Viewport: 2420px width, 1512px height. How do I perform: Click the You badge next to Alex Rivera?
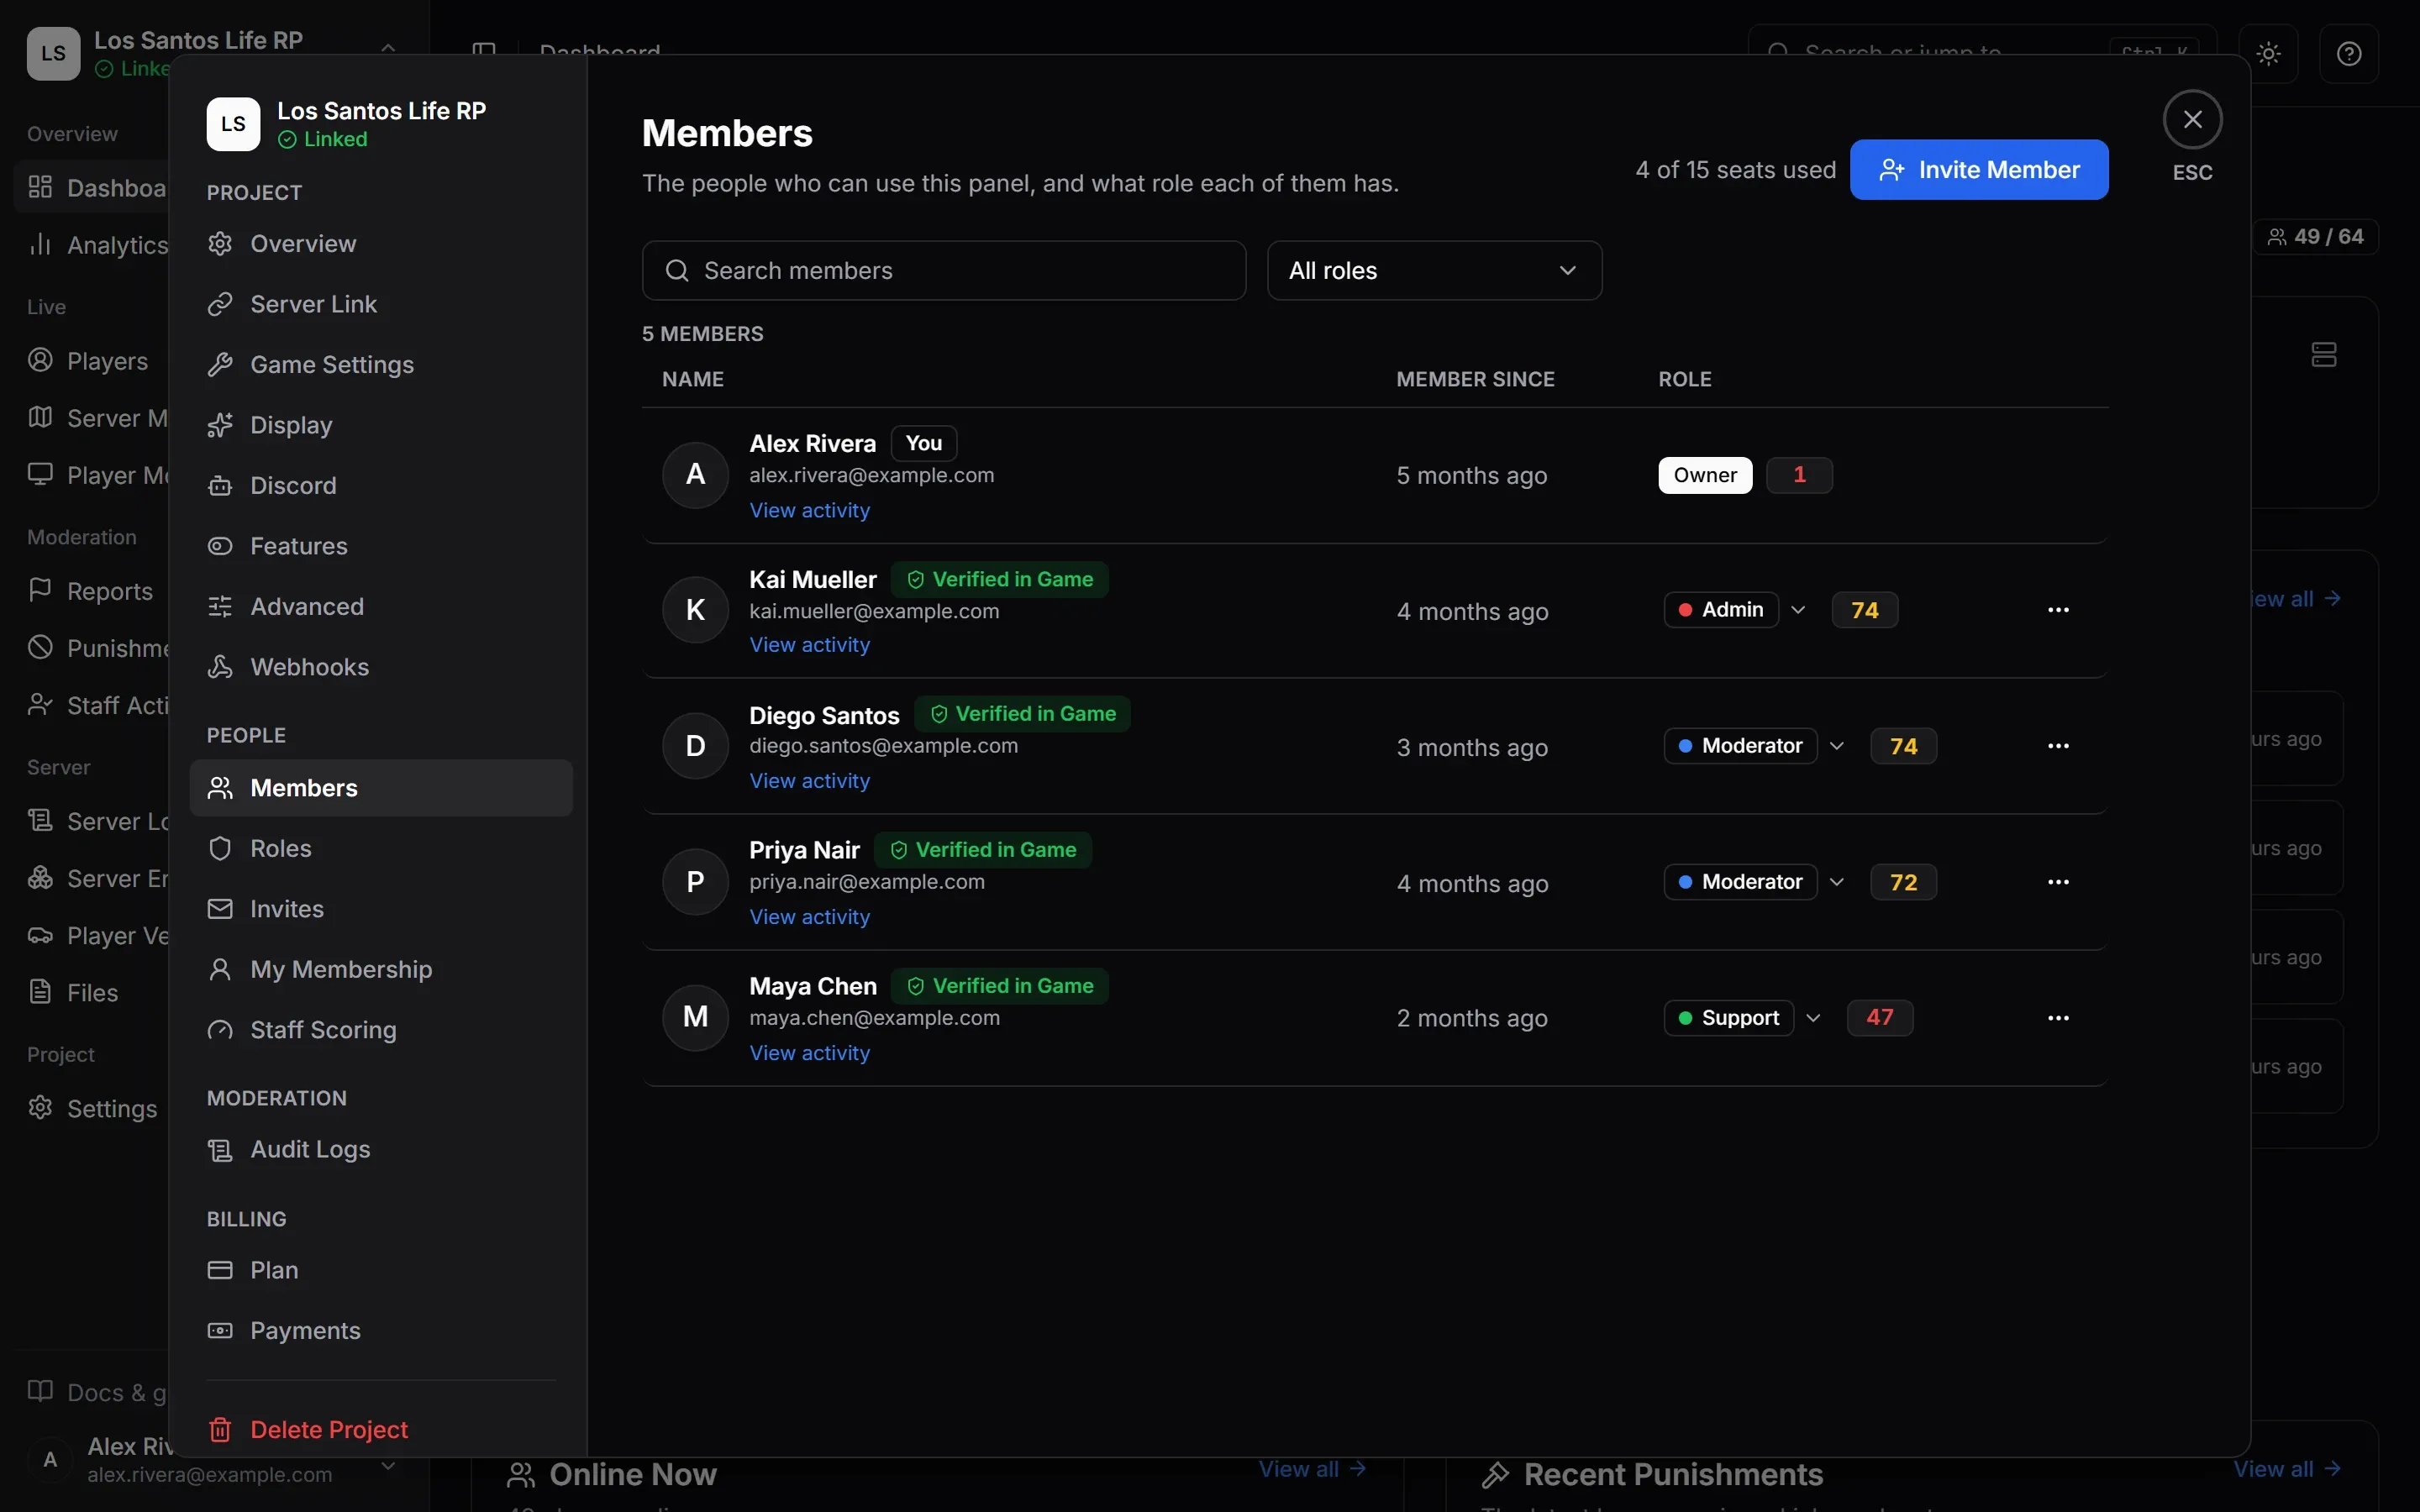click(924, 443)
